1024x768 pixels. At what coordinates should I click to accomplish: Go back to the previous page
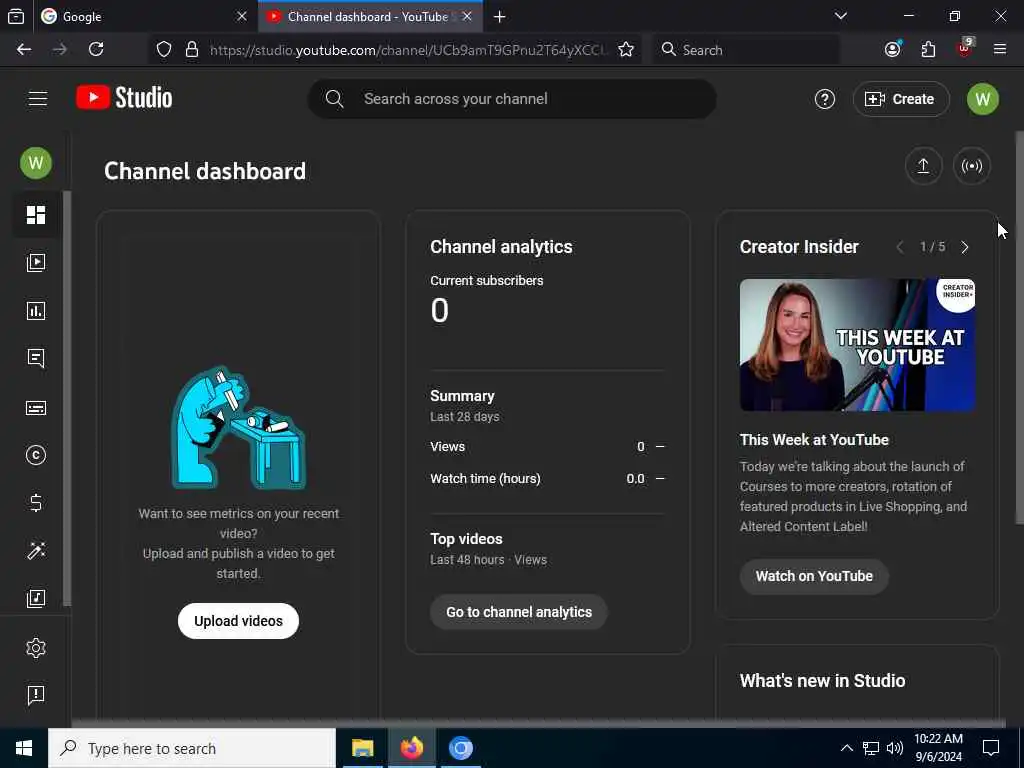point(24,50)
